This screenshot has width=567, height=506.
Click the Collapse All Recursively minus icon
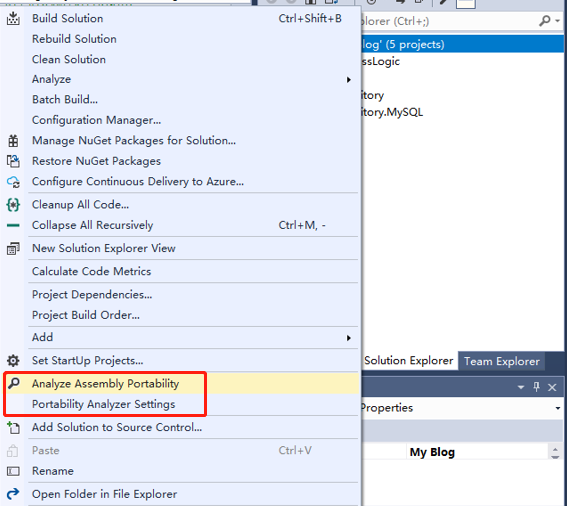click(13, 225)
